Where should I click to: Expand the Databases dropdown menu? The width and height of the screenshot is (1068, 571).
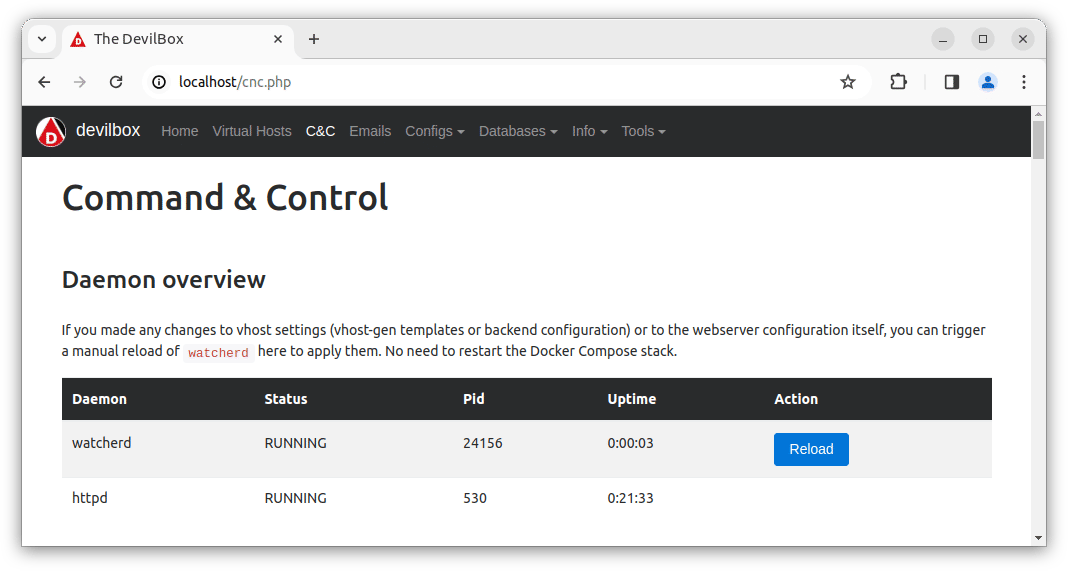(x=518, y=131)
